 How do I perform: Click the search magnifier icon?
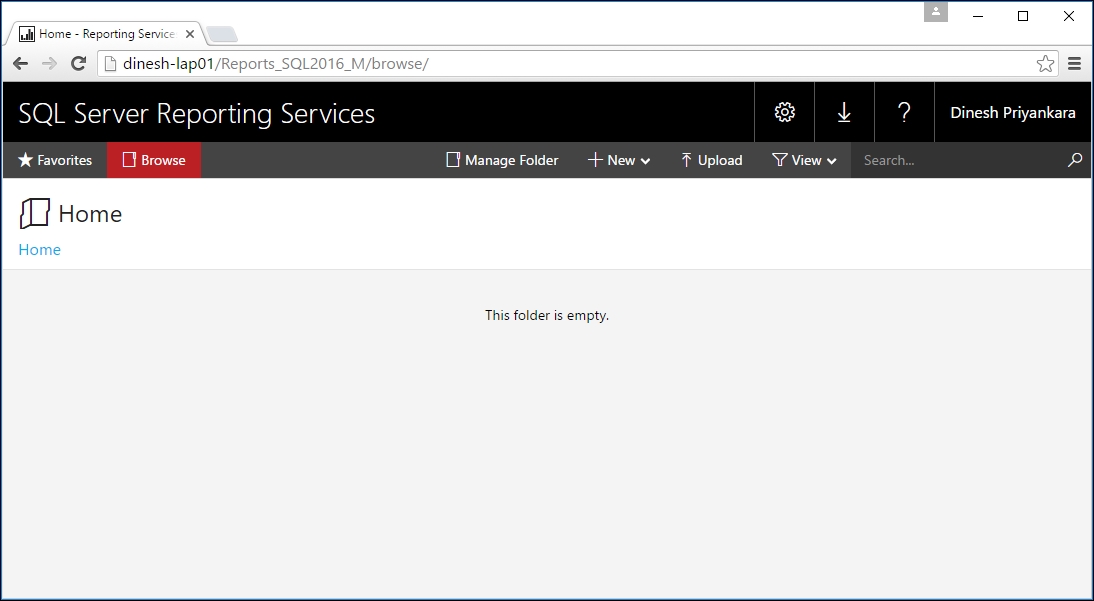[1074, 160]
